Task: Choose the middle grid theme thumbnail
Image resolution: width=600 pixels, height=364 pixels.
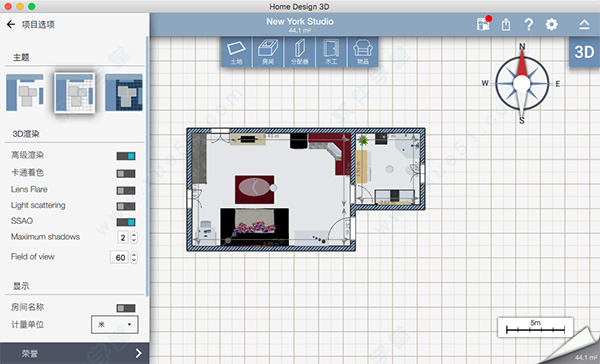Action: coord(75,93)
